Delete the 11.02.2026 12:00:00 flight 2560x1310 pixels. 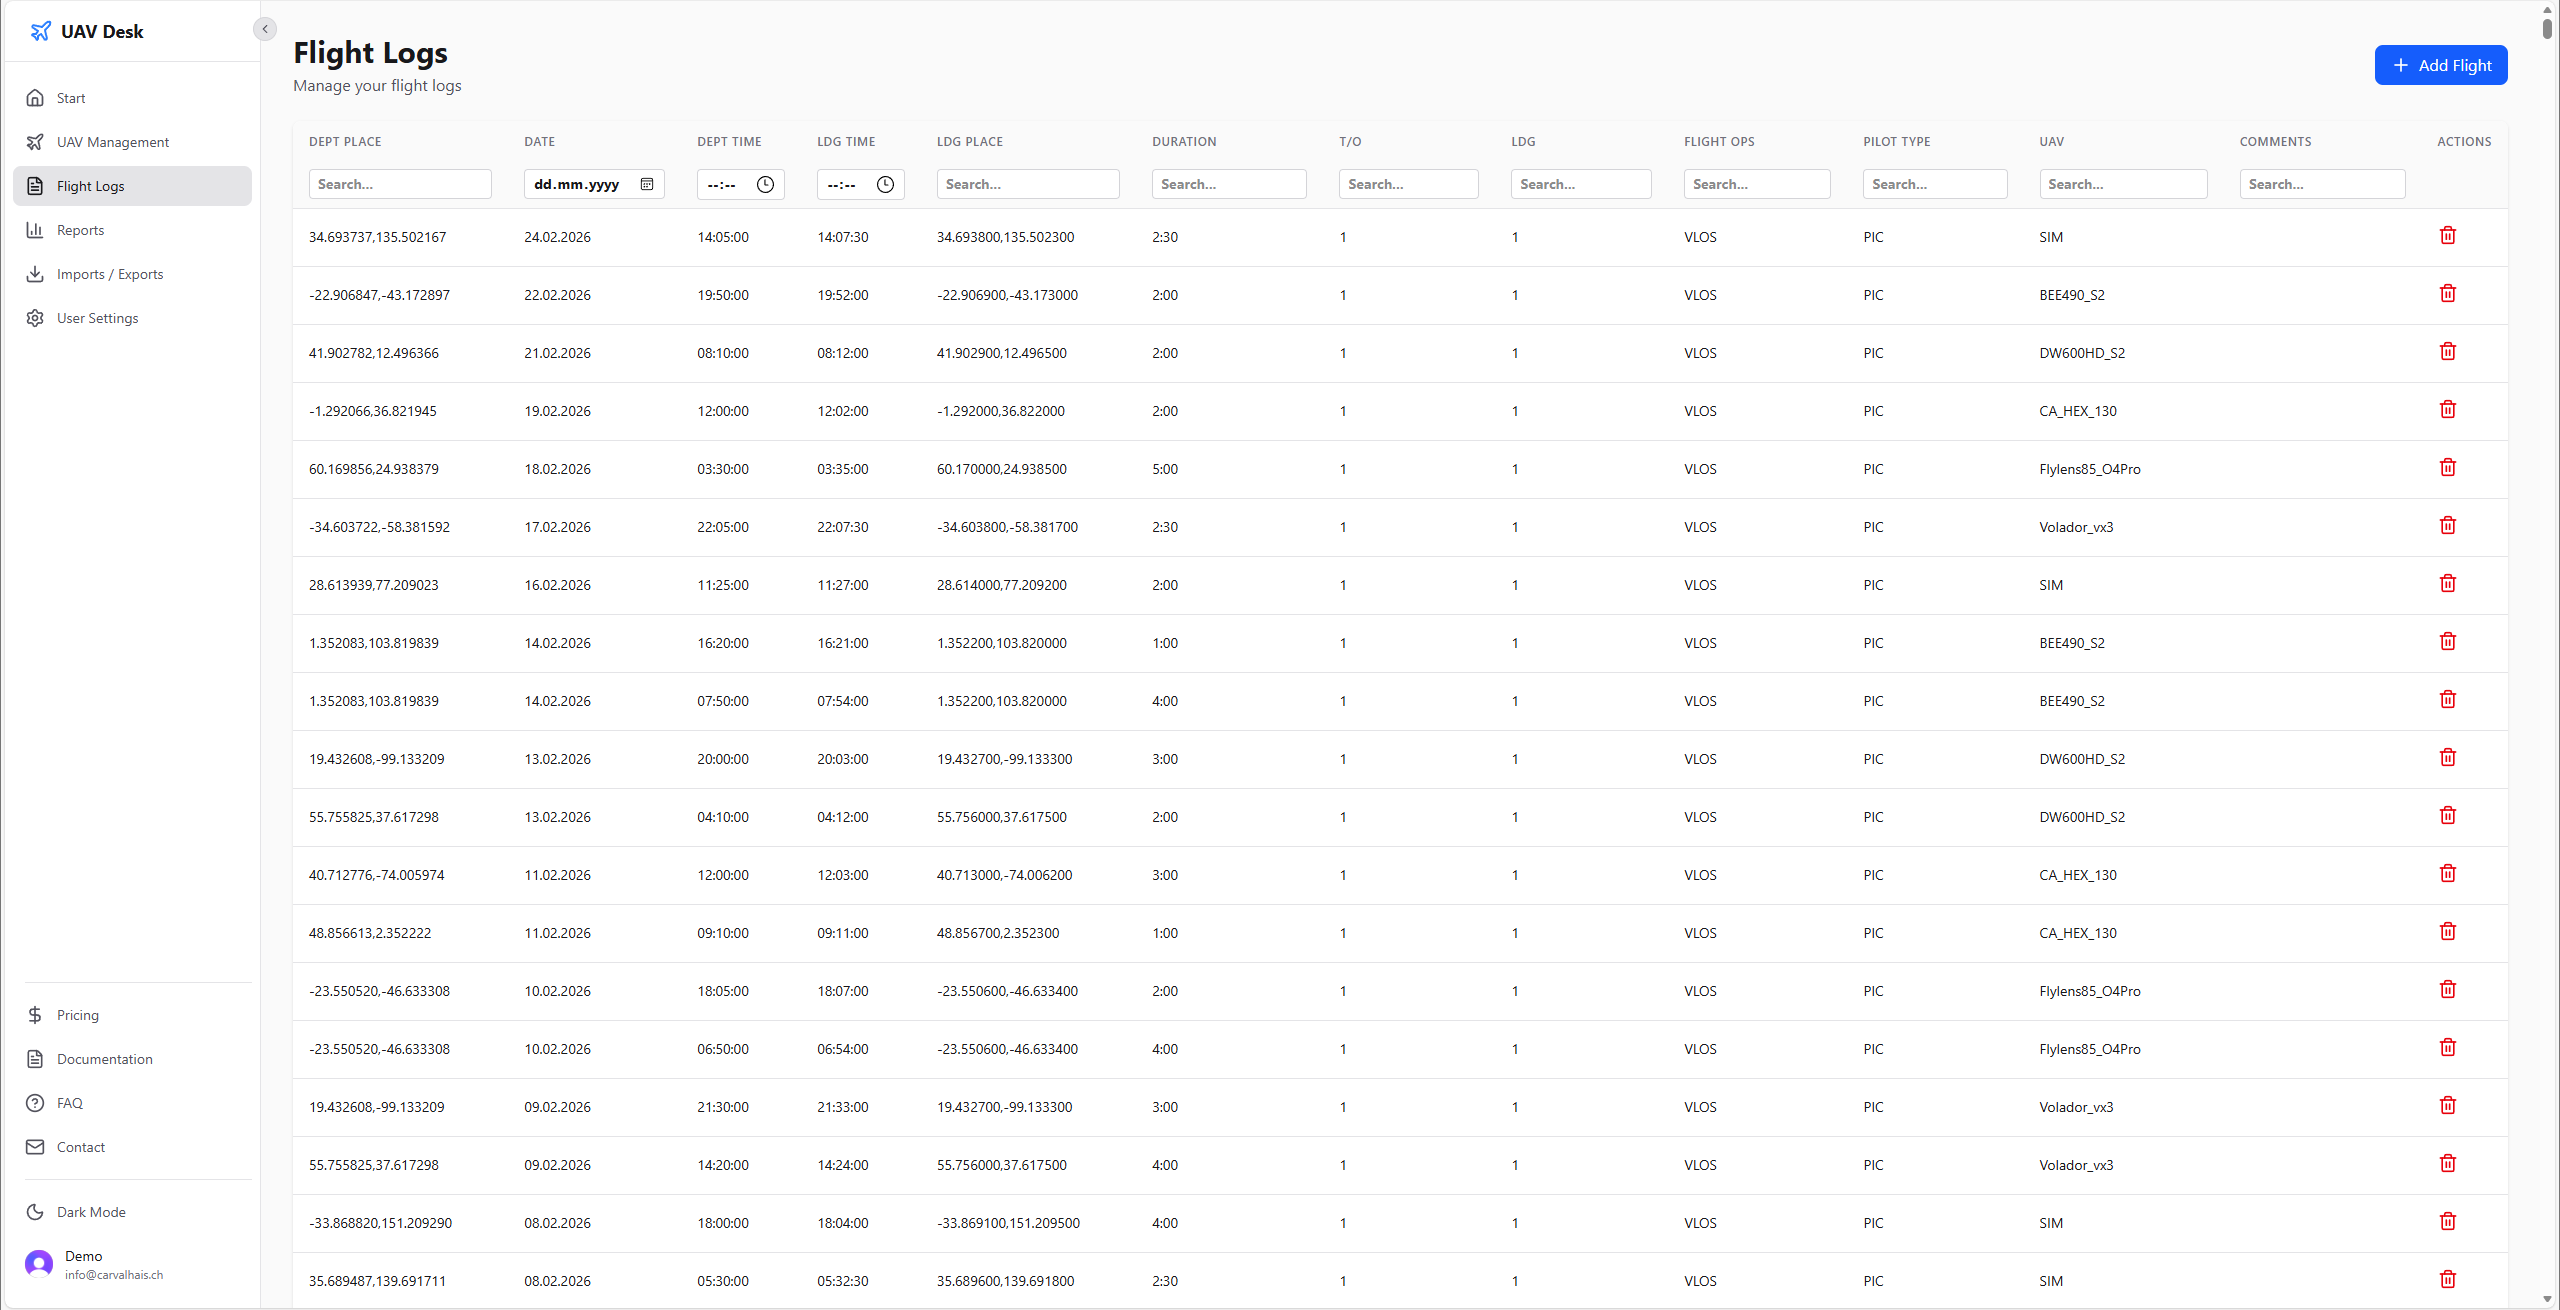click(x=2448, y=873)
